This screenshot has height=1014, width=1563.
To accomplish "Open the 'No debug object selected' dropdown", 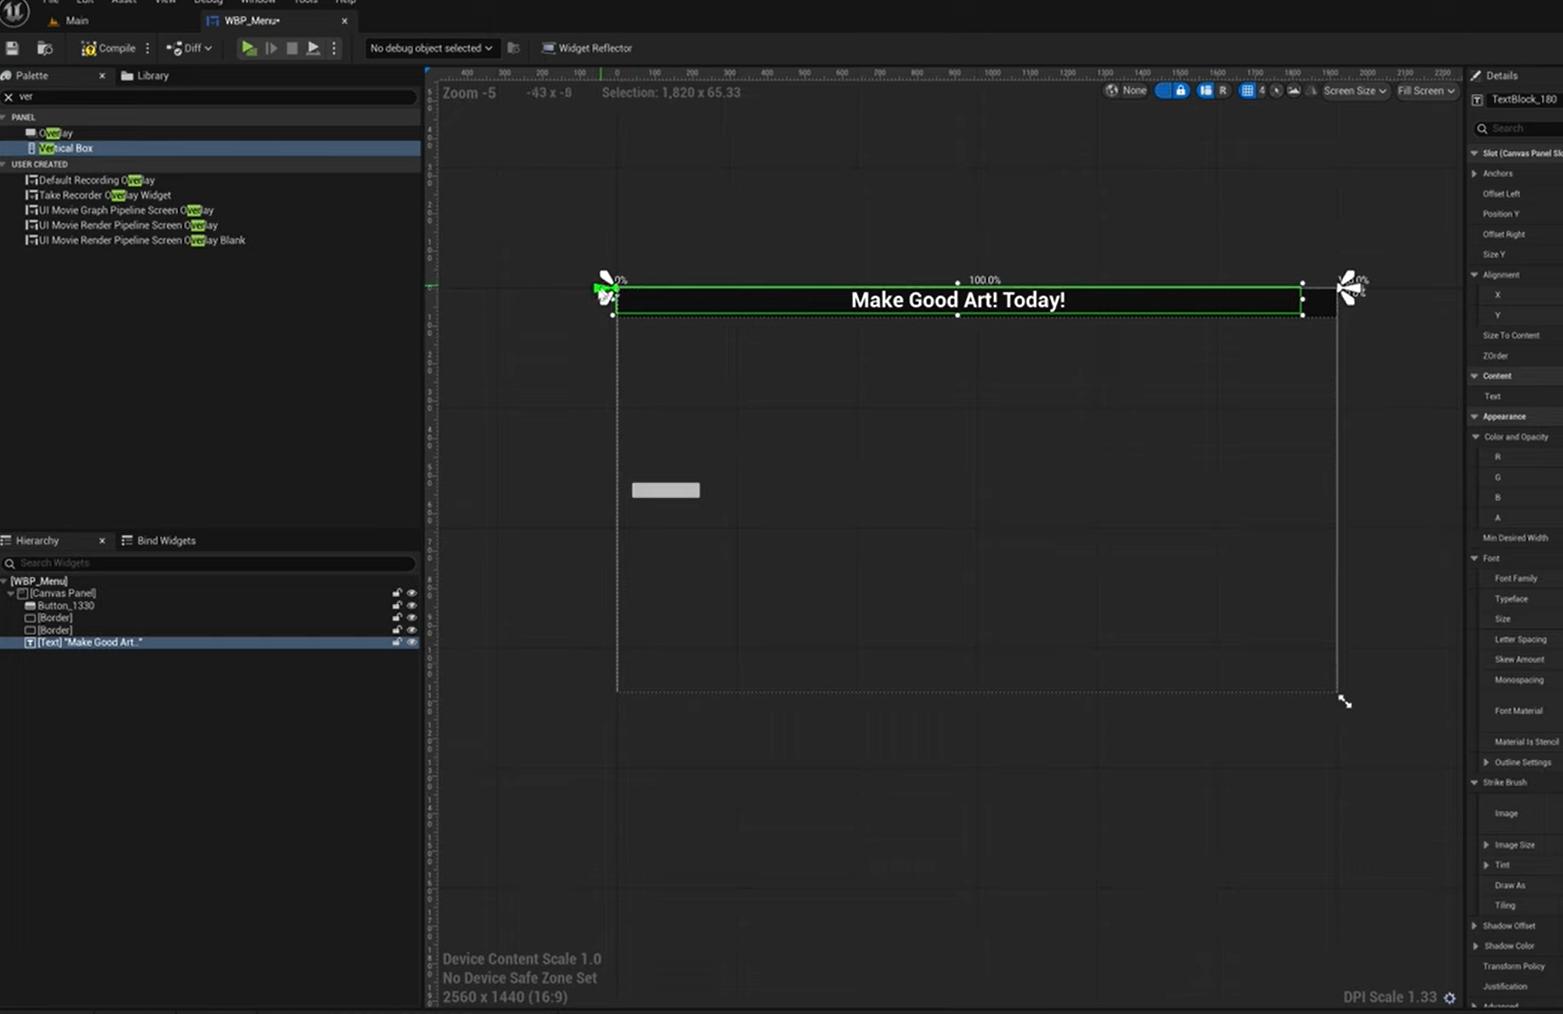I will [431, 48].
